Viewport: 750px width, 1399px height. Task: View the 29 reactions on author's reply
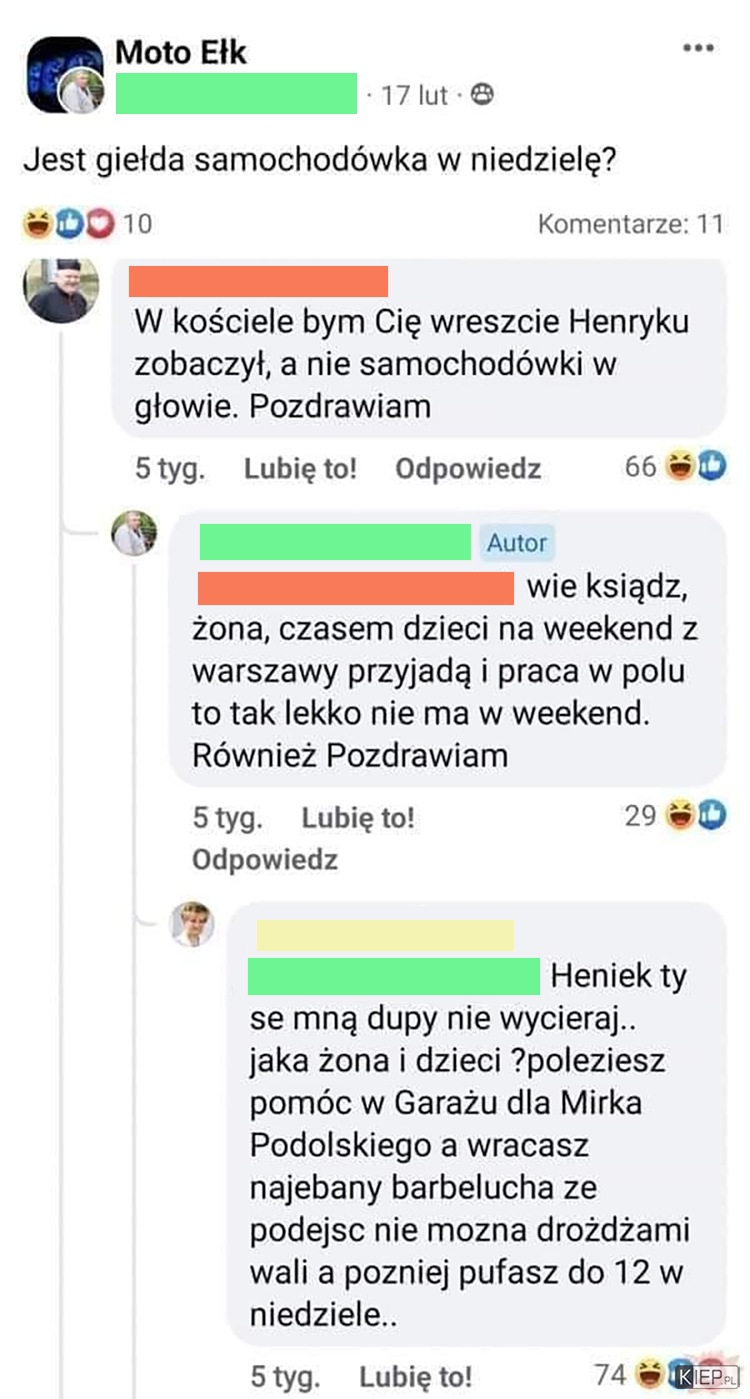(x=675, y=816)
